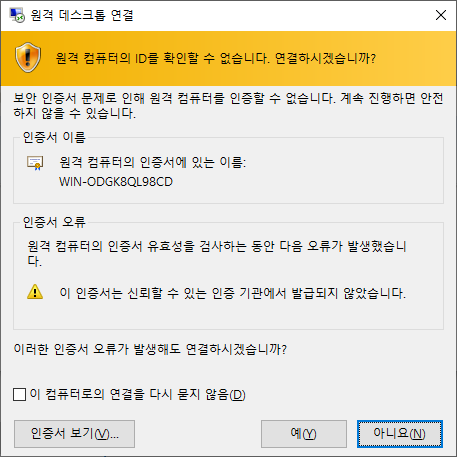The height and width of the screenshot is (457, 457).
Task: Click the certificate validity check message text
Action: pyautogui.click(x=217, y=253)
